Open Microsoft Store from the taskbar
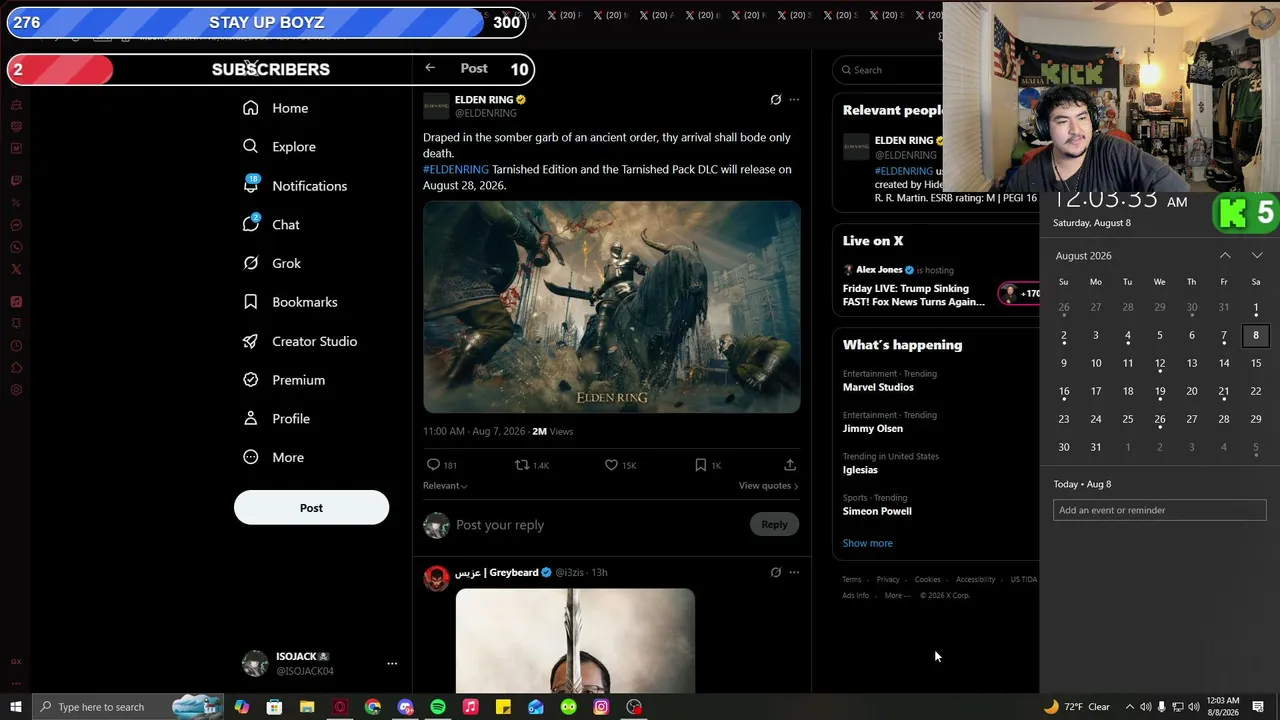1280x720 pixels. click(x=274, y=707)
